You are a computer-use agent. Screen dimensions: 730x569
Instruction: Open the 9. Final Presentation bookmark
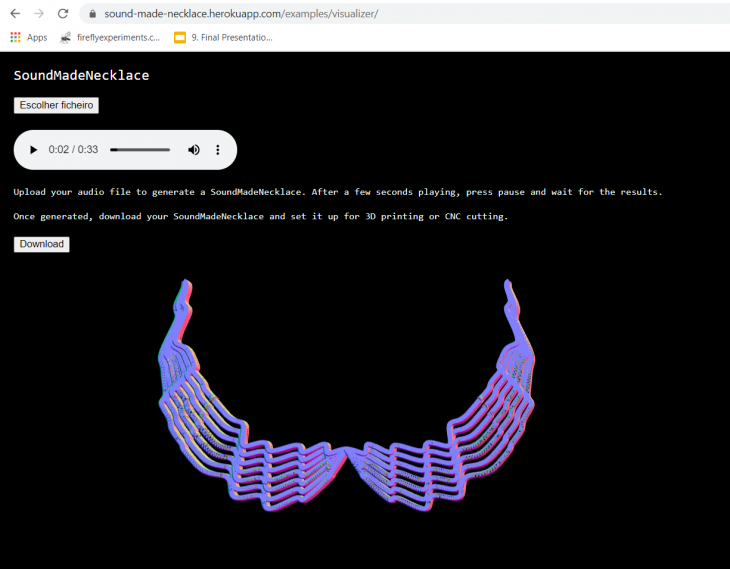click(223, 37)
